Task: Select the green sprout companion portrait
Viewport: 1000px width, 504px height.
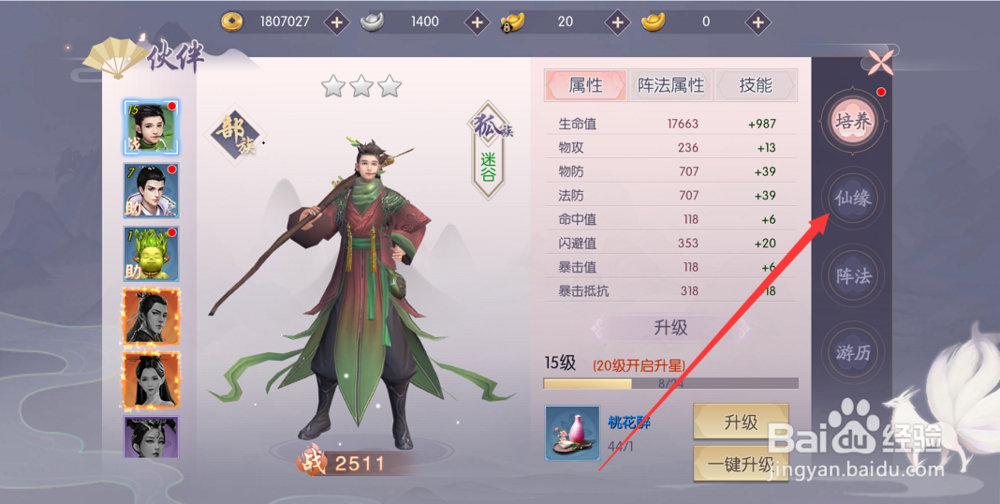Action: pos(151,253)
